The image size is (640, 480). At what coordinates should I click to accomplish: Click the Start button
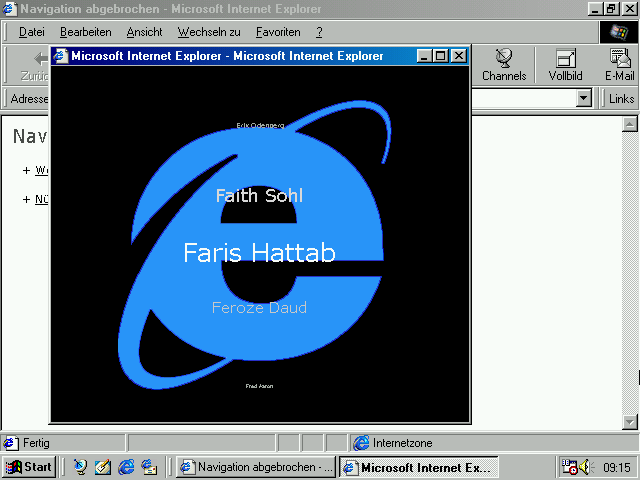29,467
